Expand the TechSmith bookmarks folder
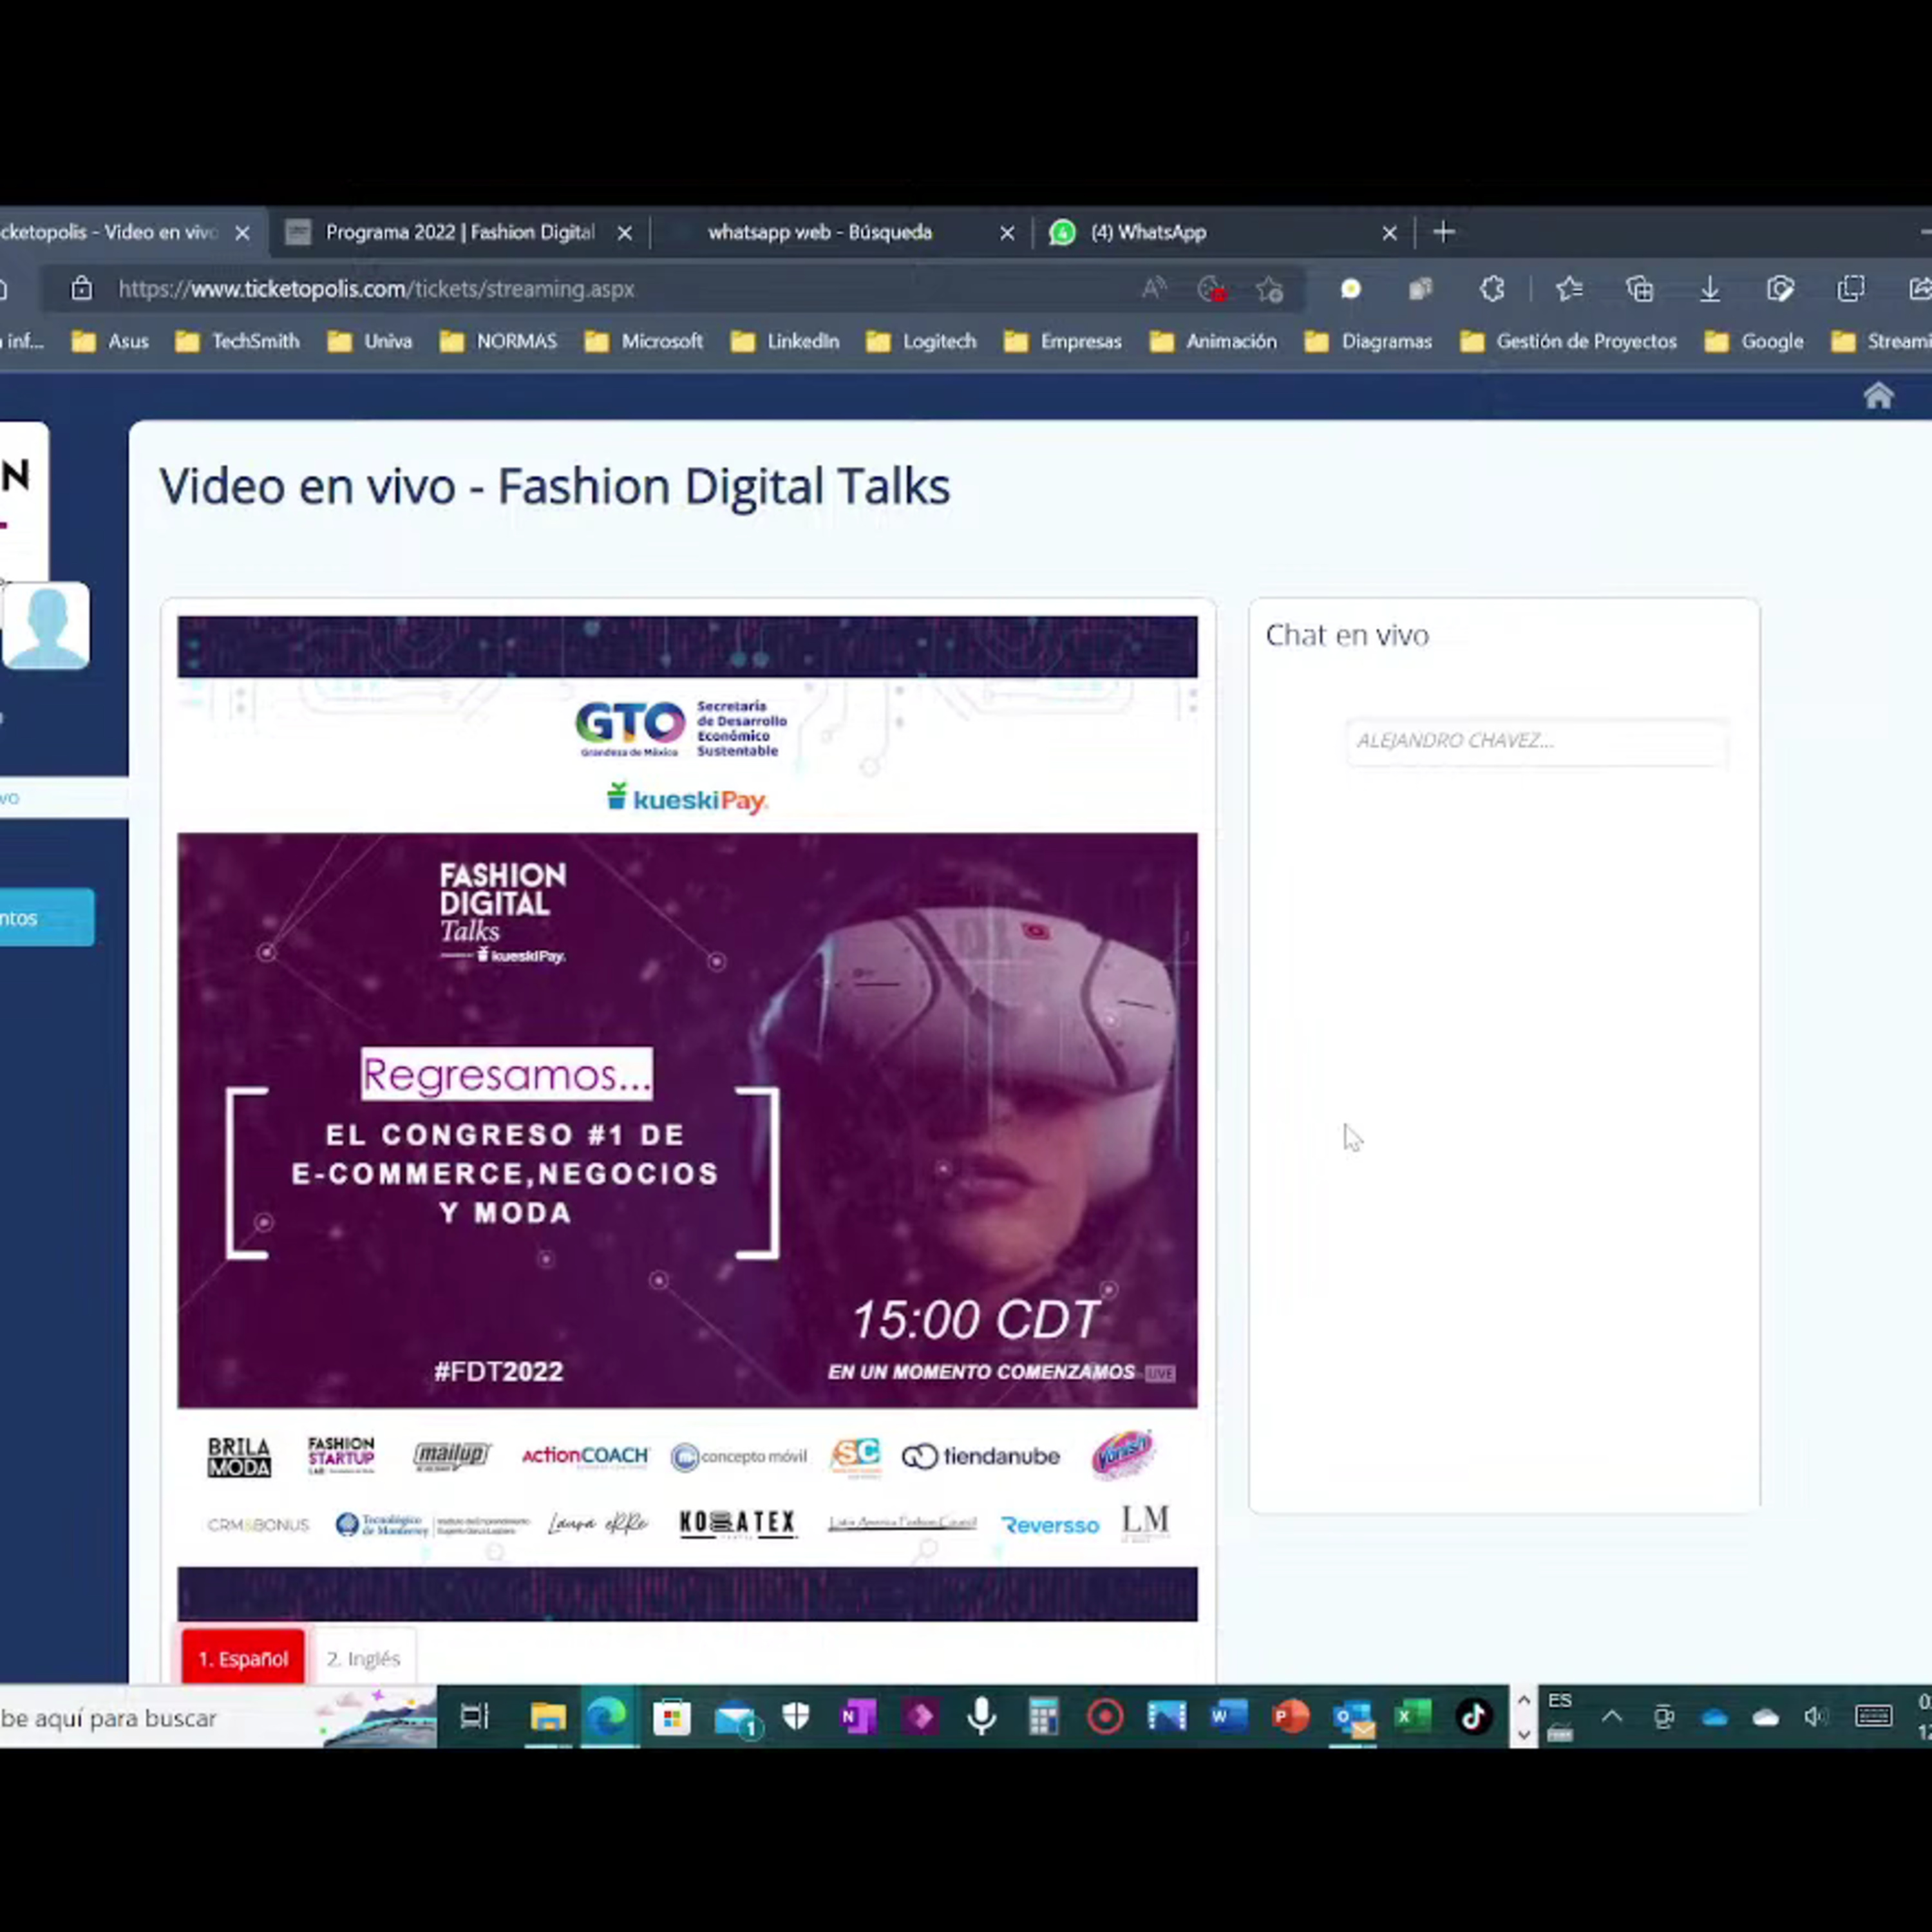Screen dimensions: 1932x1932 coord(237,341)
